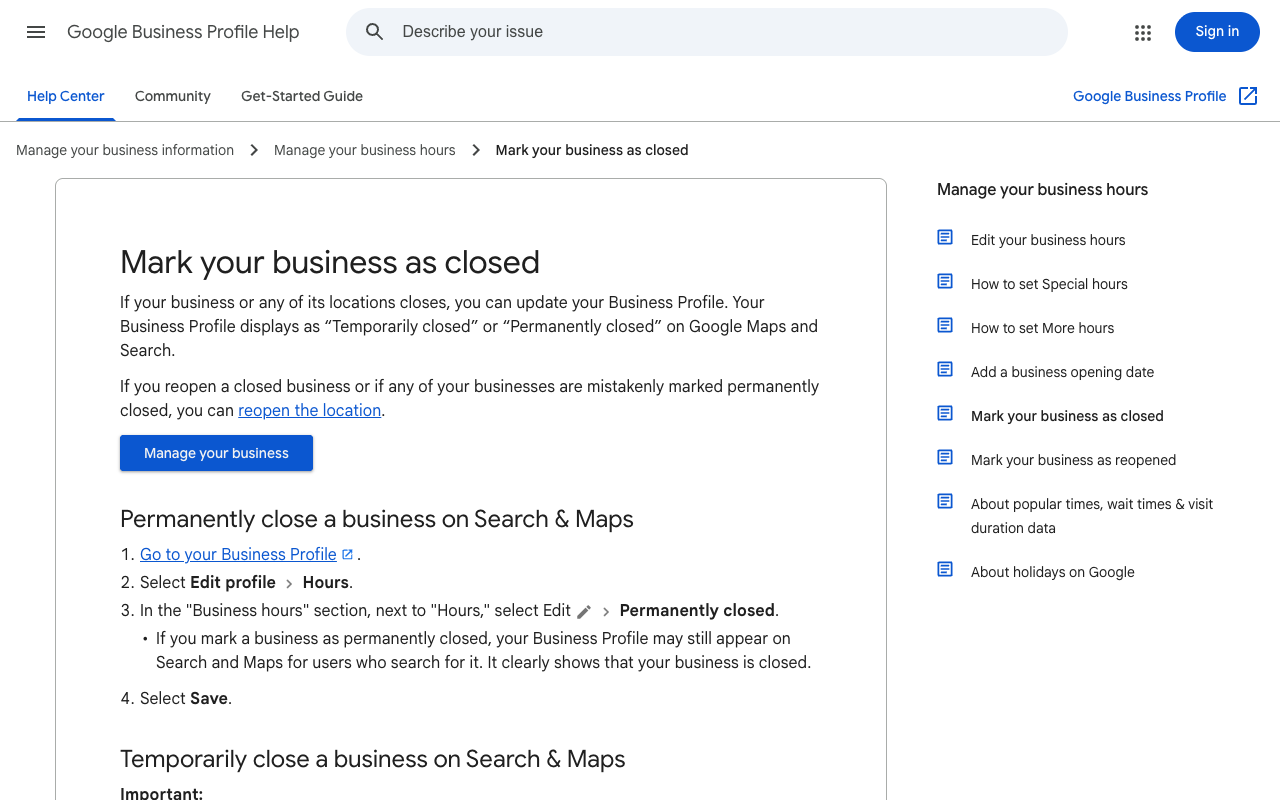Viewport: 1280px width, 800px height.
Task: Open 'How to set Special hours' article
Action: pyautogui.click(x=1049, y=284)
